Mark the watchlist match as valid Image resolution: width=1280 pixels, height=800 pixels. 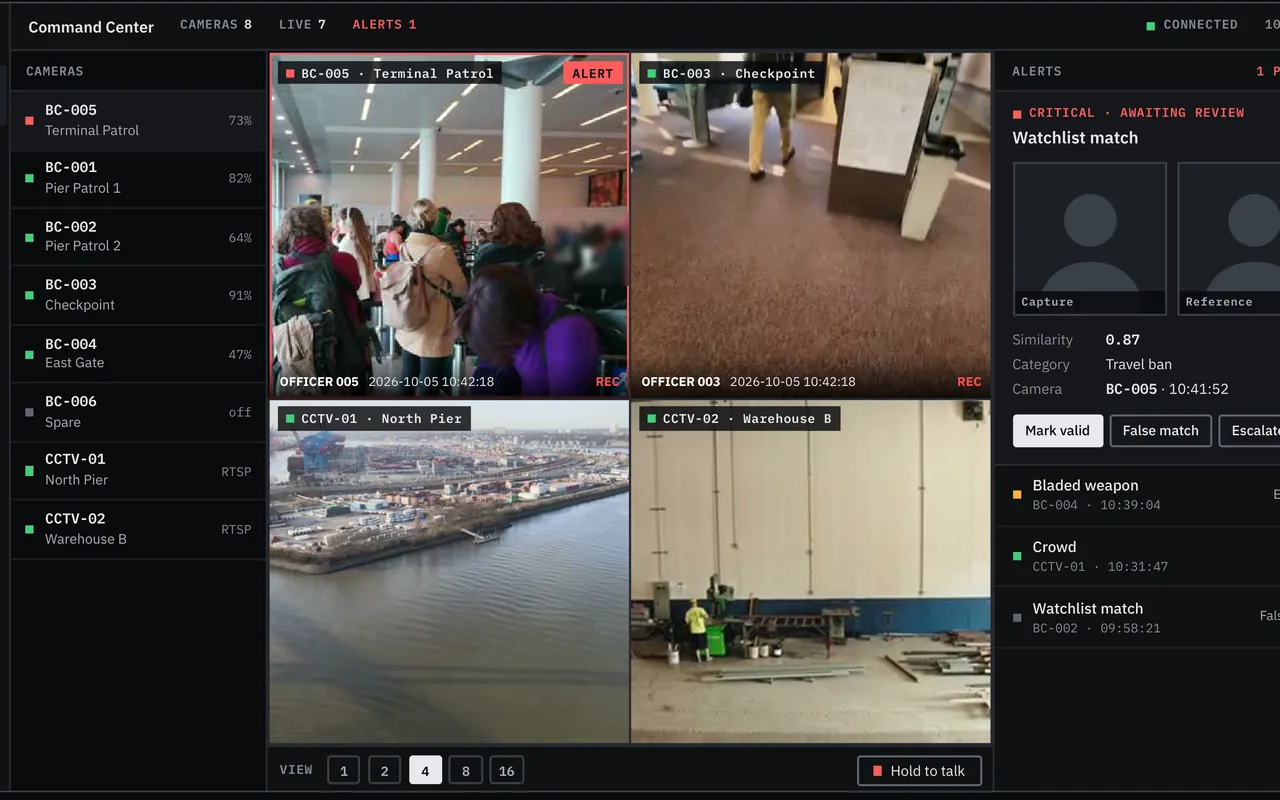coord(1058,431)
